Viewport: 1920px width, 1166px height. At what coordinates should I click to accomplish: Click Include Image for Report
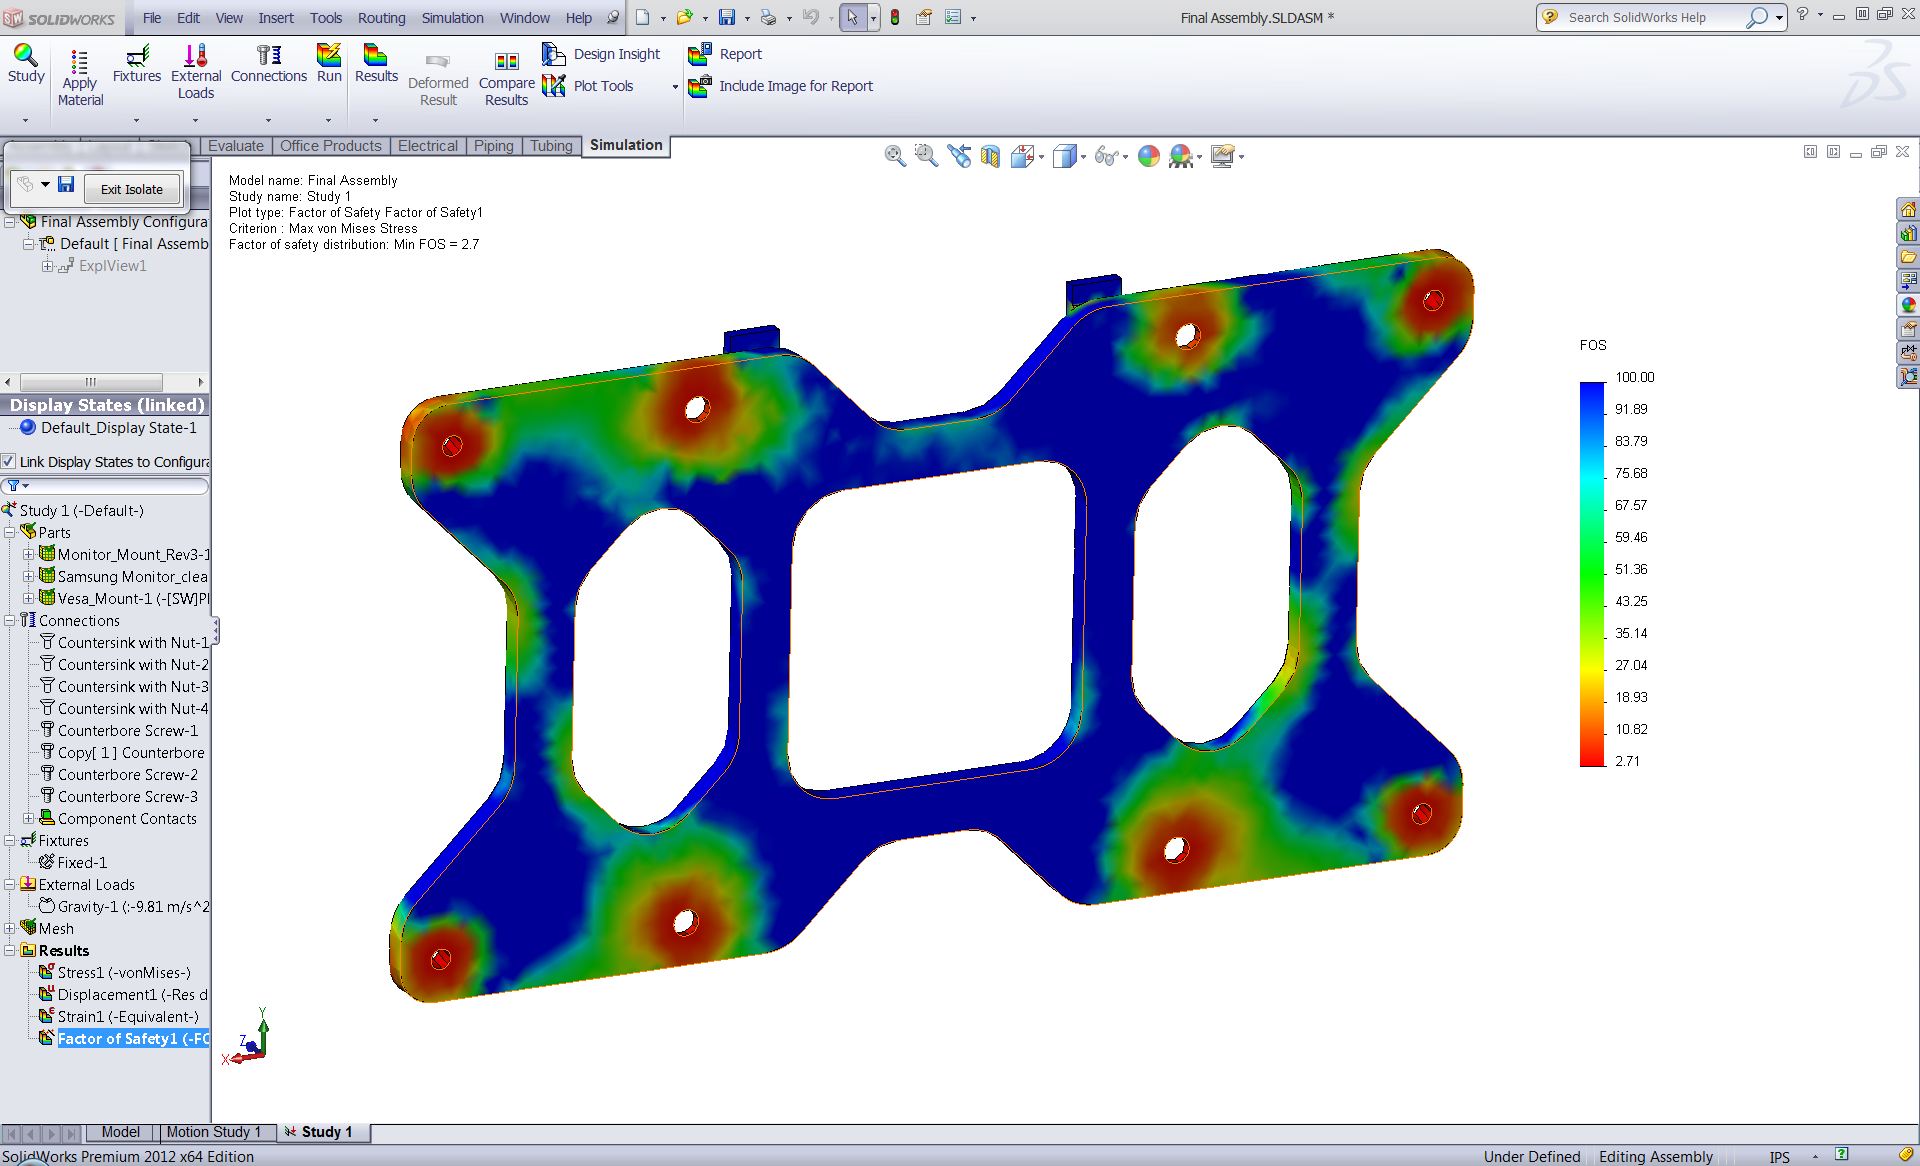coord(781,86)
